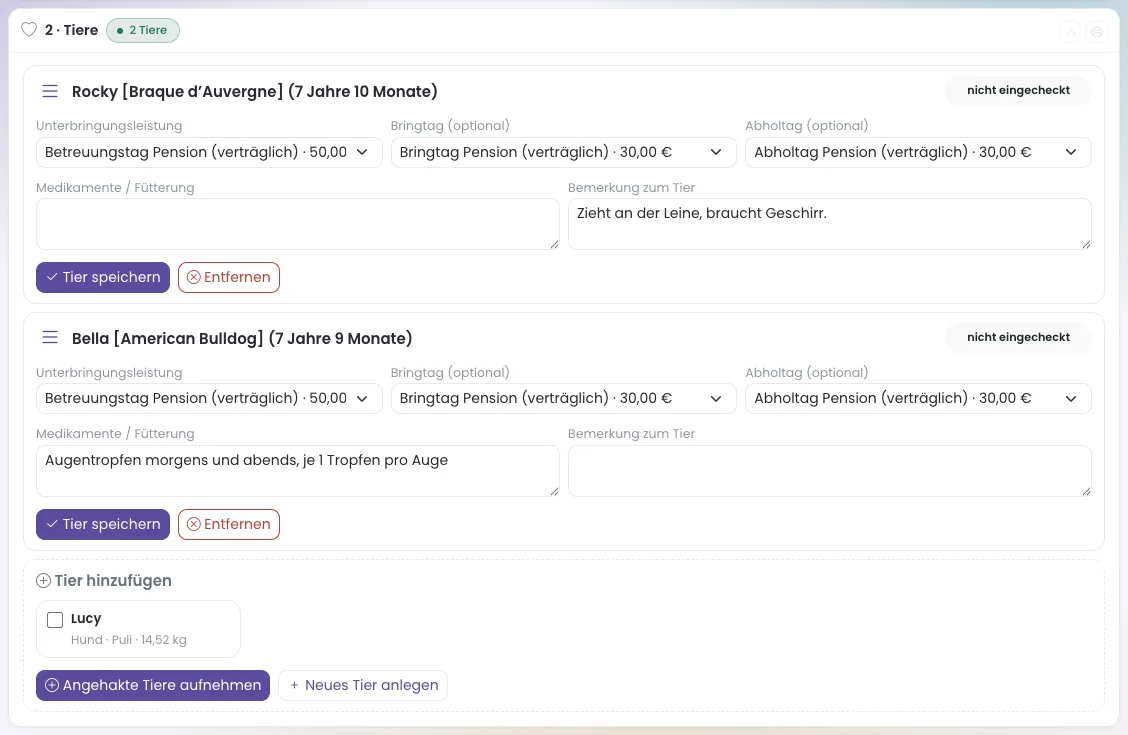Viewport: 1128px width, 735px height.
Task: Collapse the Tiere section with the chevron-up icon
Action: coord(1070,32)
